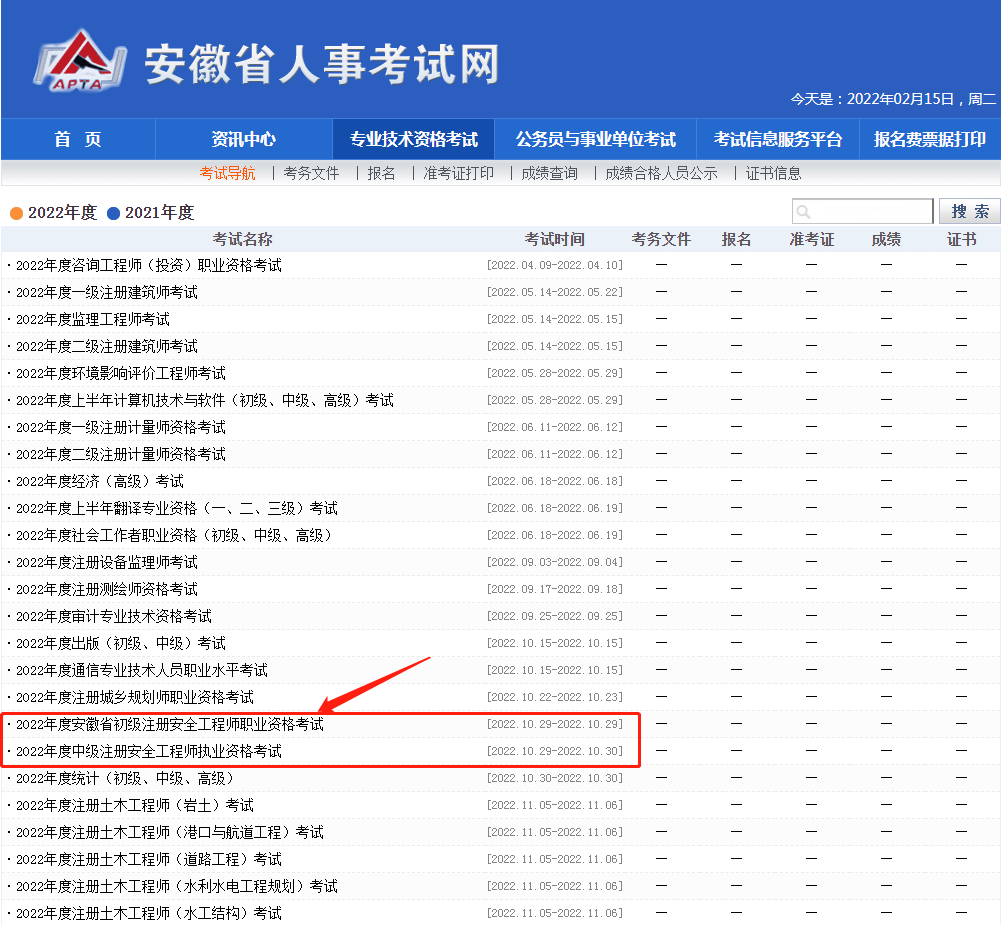The height and width of the screenshot is (925, 1005).
Task: Open 2022年度注册城乡规划师职业资格考试 link
Action: [135, 697]
